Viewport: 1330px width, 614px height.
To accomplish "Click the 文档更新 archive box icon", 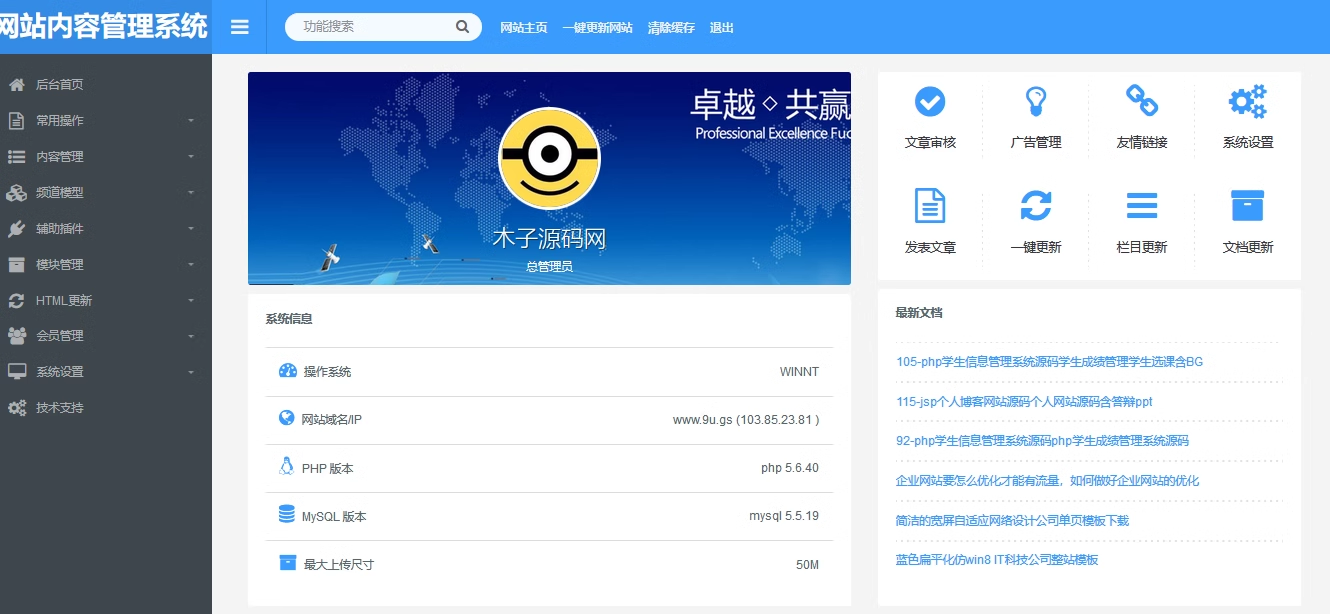I will 1248,206.
